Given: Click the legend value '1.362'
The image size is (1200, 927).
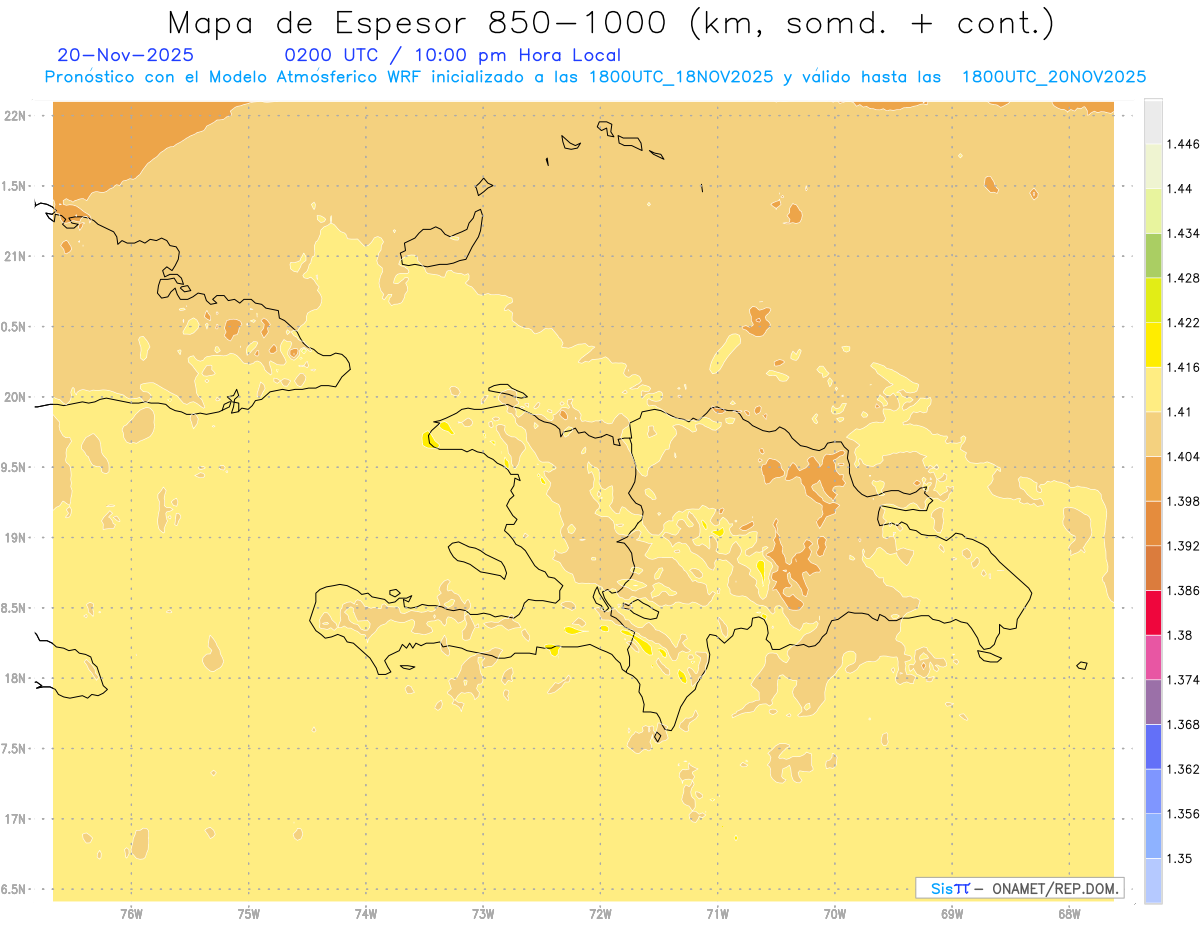Looking at the screenshot, I should [x=1183, y=769].
